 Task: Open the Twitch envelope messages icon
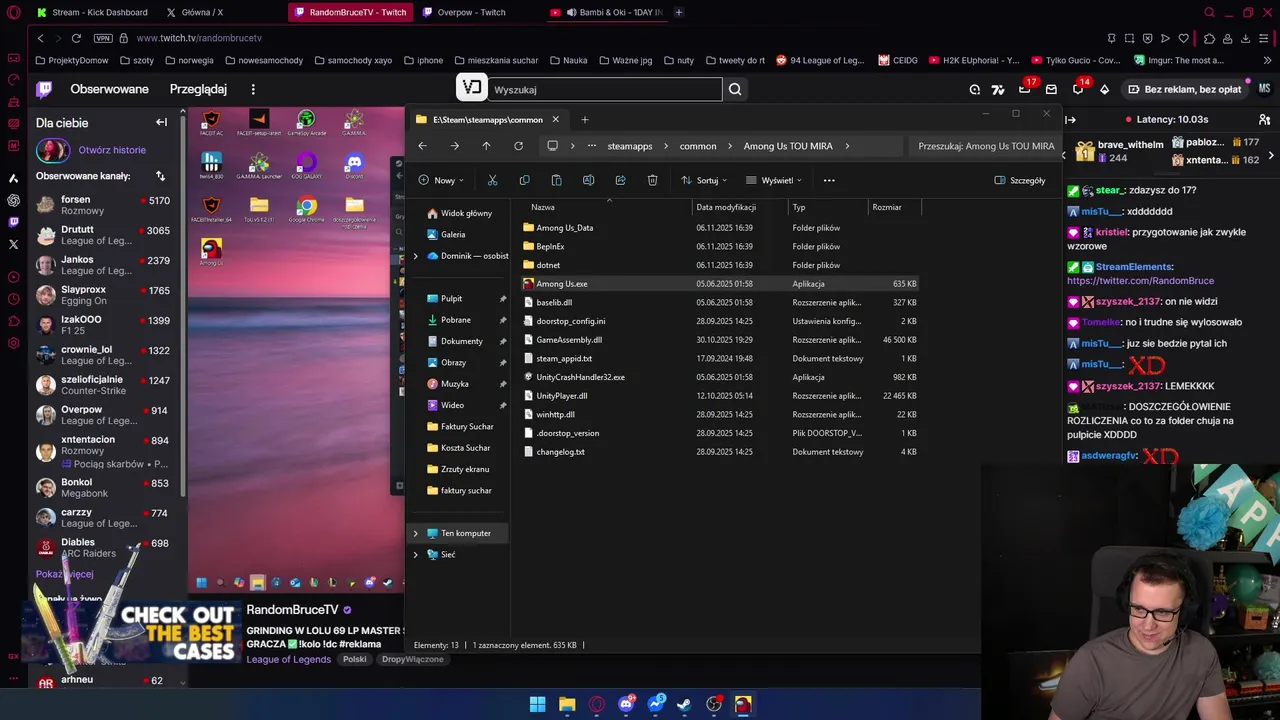pos(1051,89)
